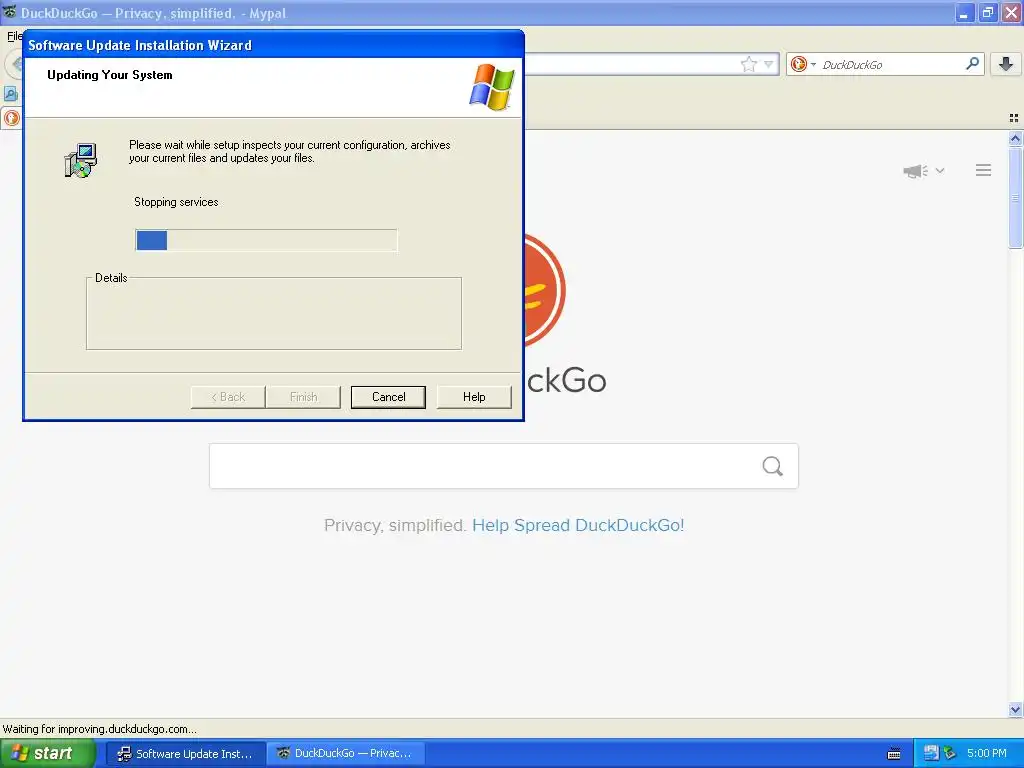1024x768 pixels.
Task: Click the safely remove hardware tray icon
Action: click(950, 753)
